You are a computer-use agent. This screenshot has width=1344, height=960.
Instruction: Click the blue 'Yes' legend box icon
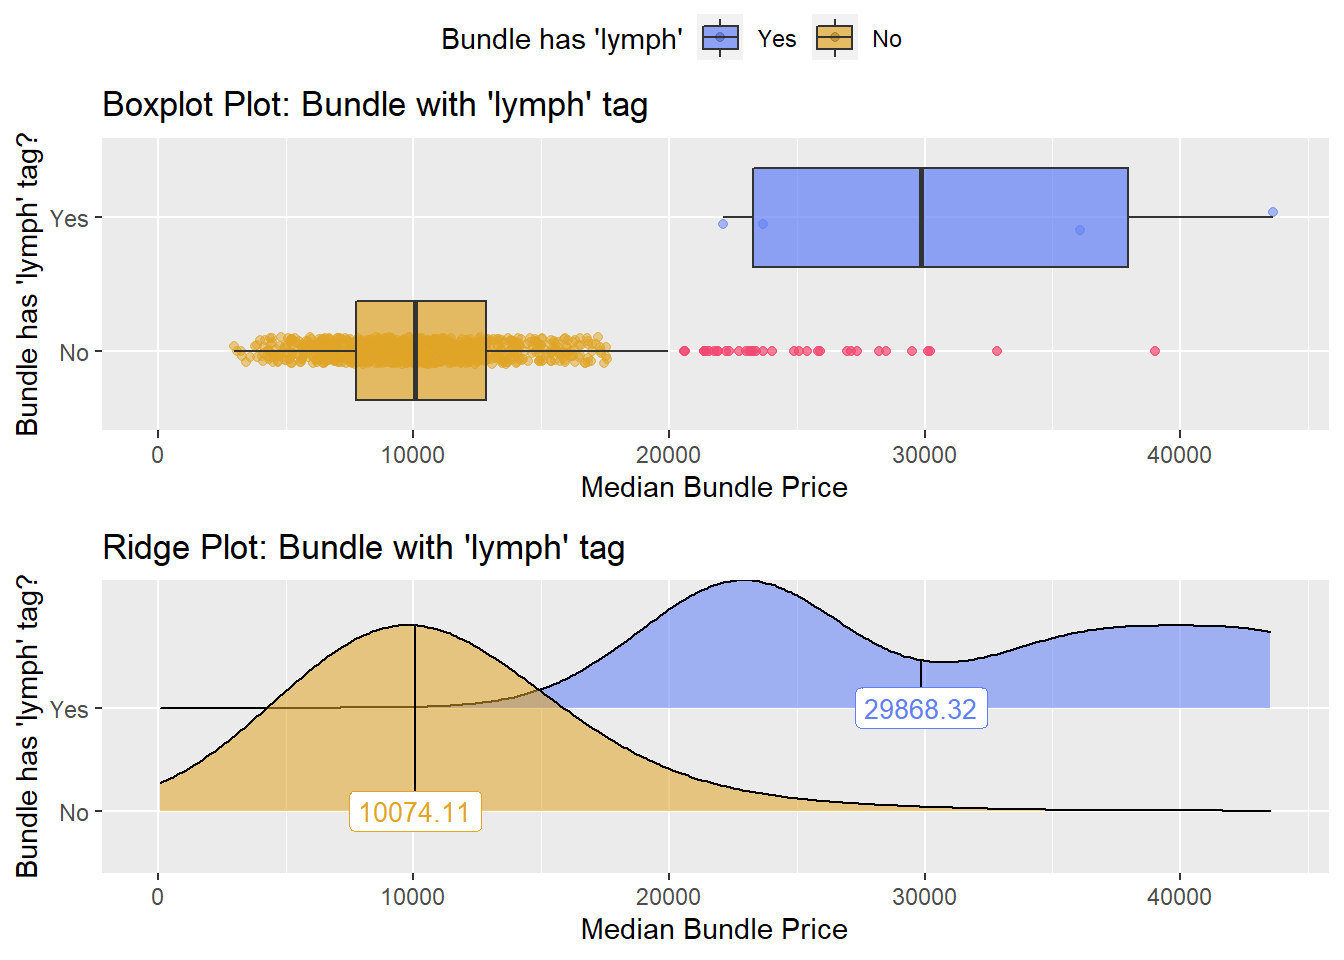click(720, 38)
